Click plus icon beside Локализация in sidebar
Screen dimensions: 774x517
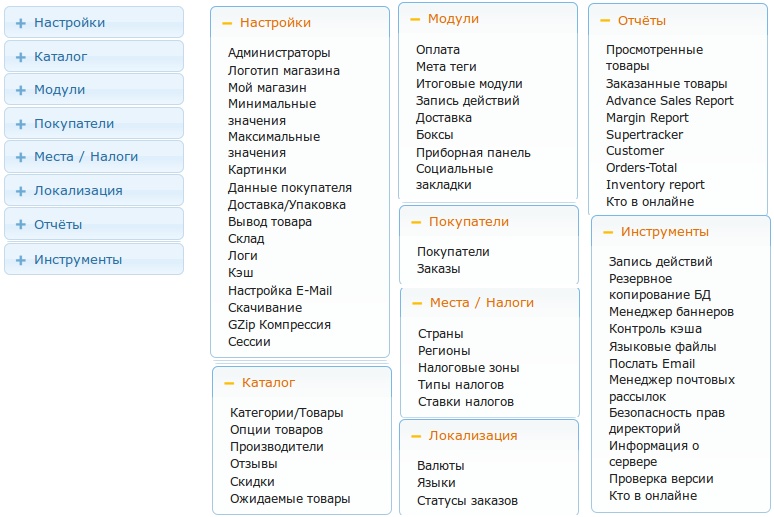[x=20, y=191]
